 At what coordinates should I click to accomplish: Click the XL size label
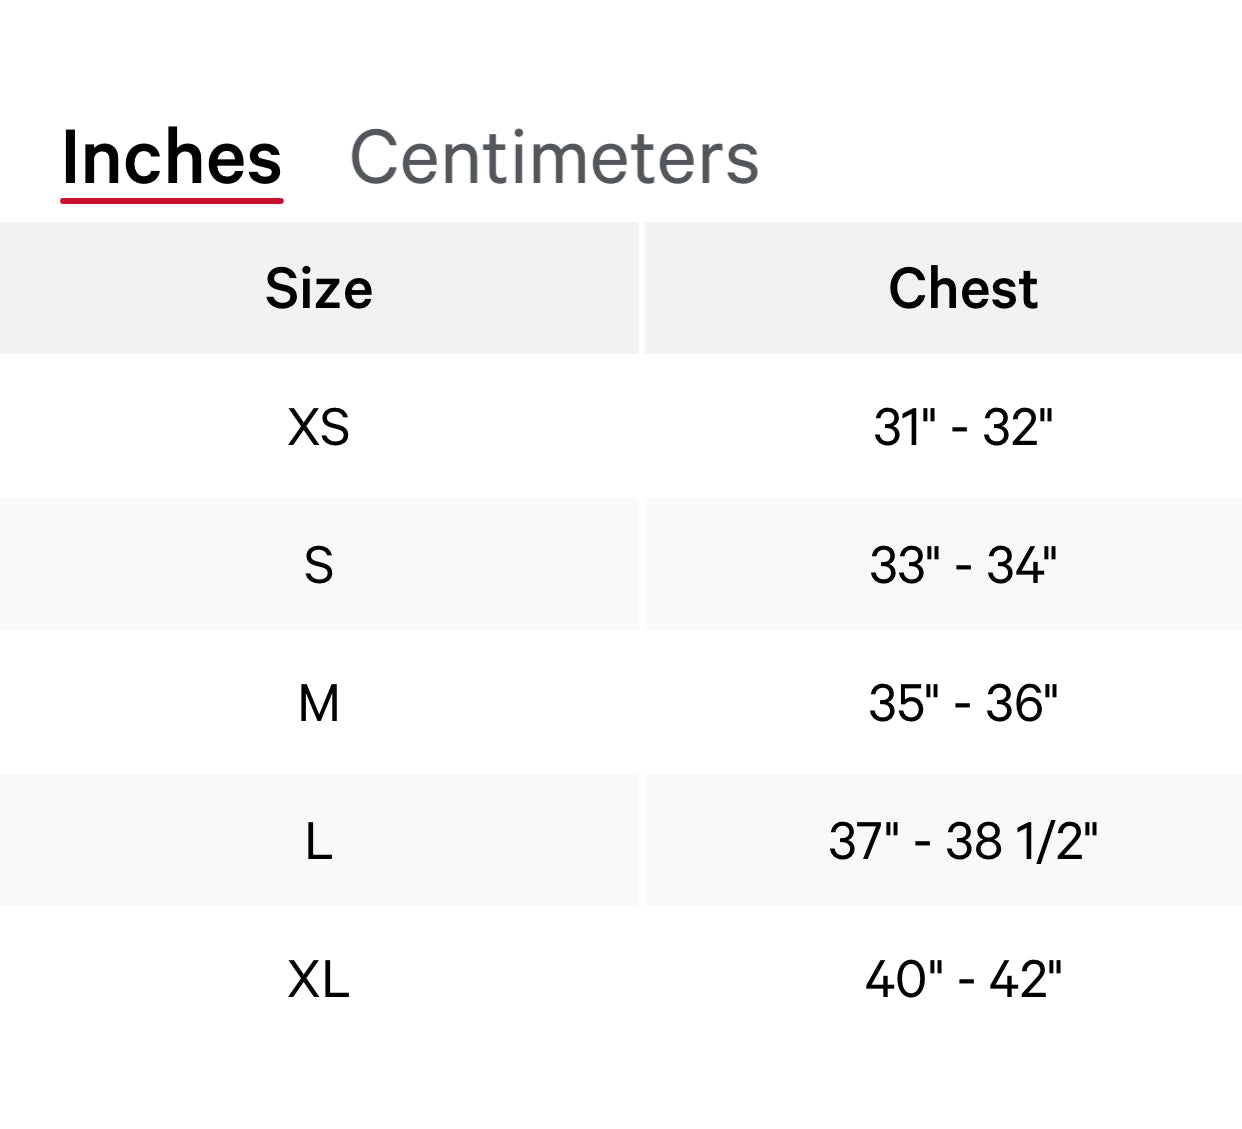click(319, 981)
